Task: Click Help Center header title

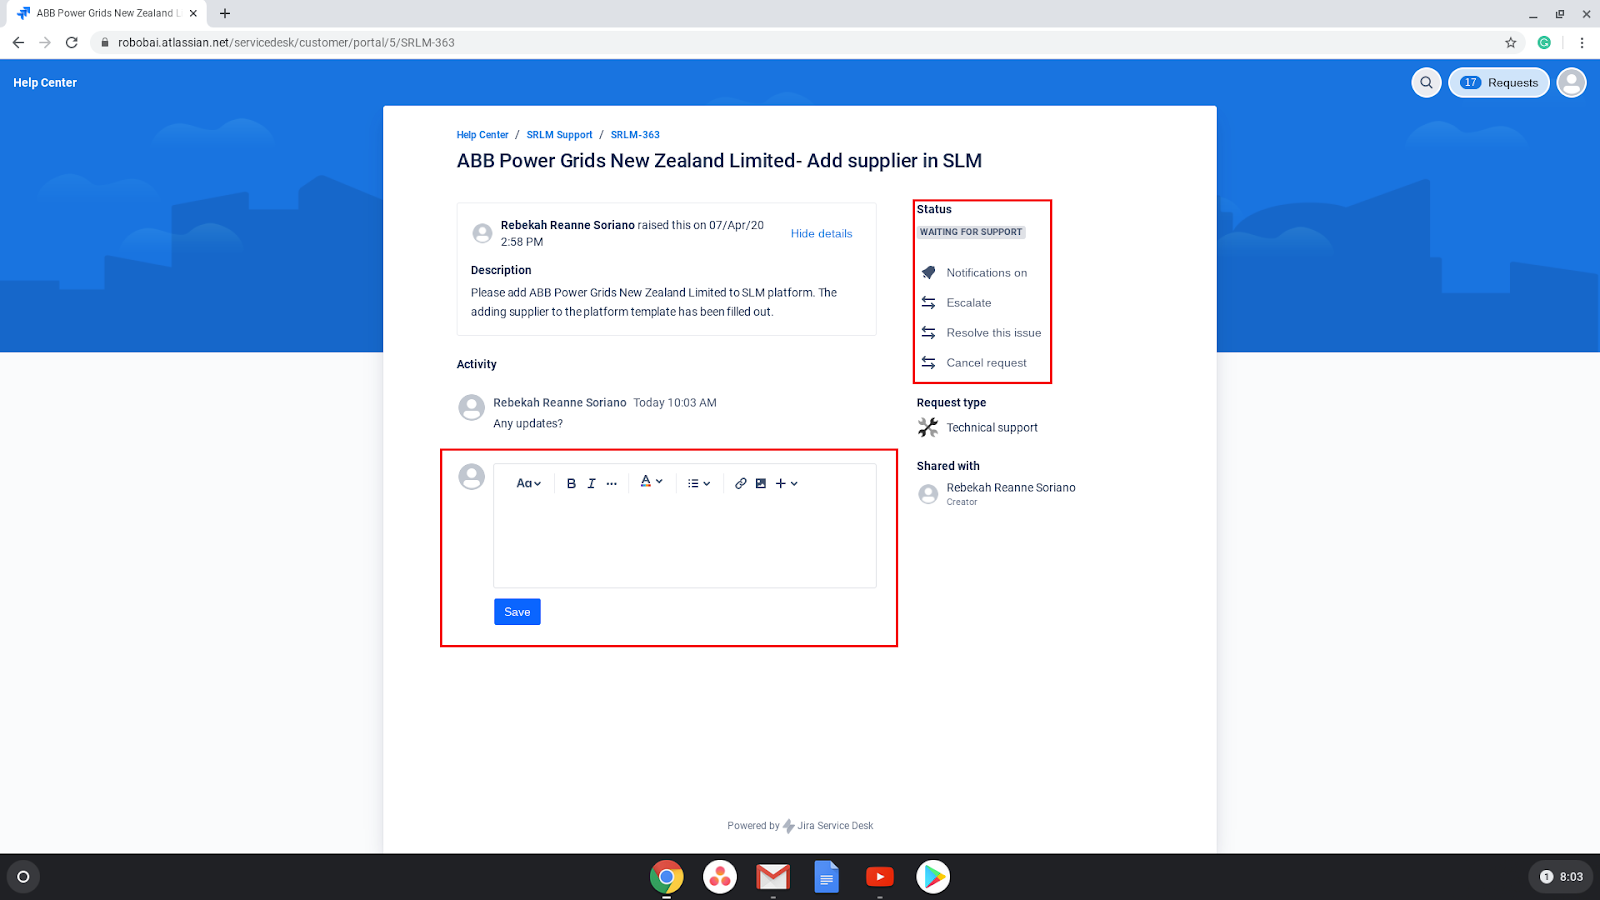Action: tap(45, 83)
